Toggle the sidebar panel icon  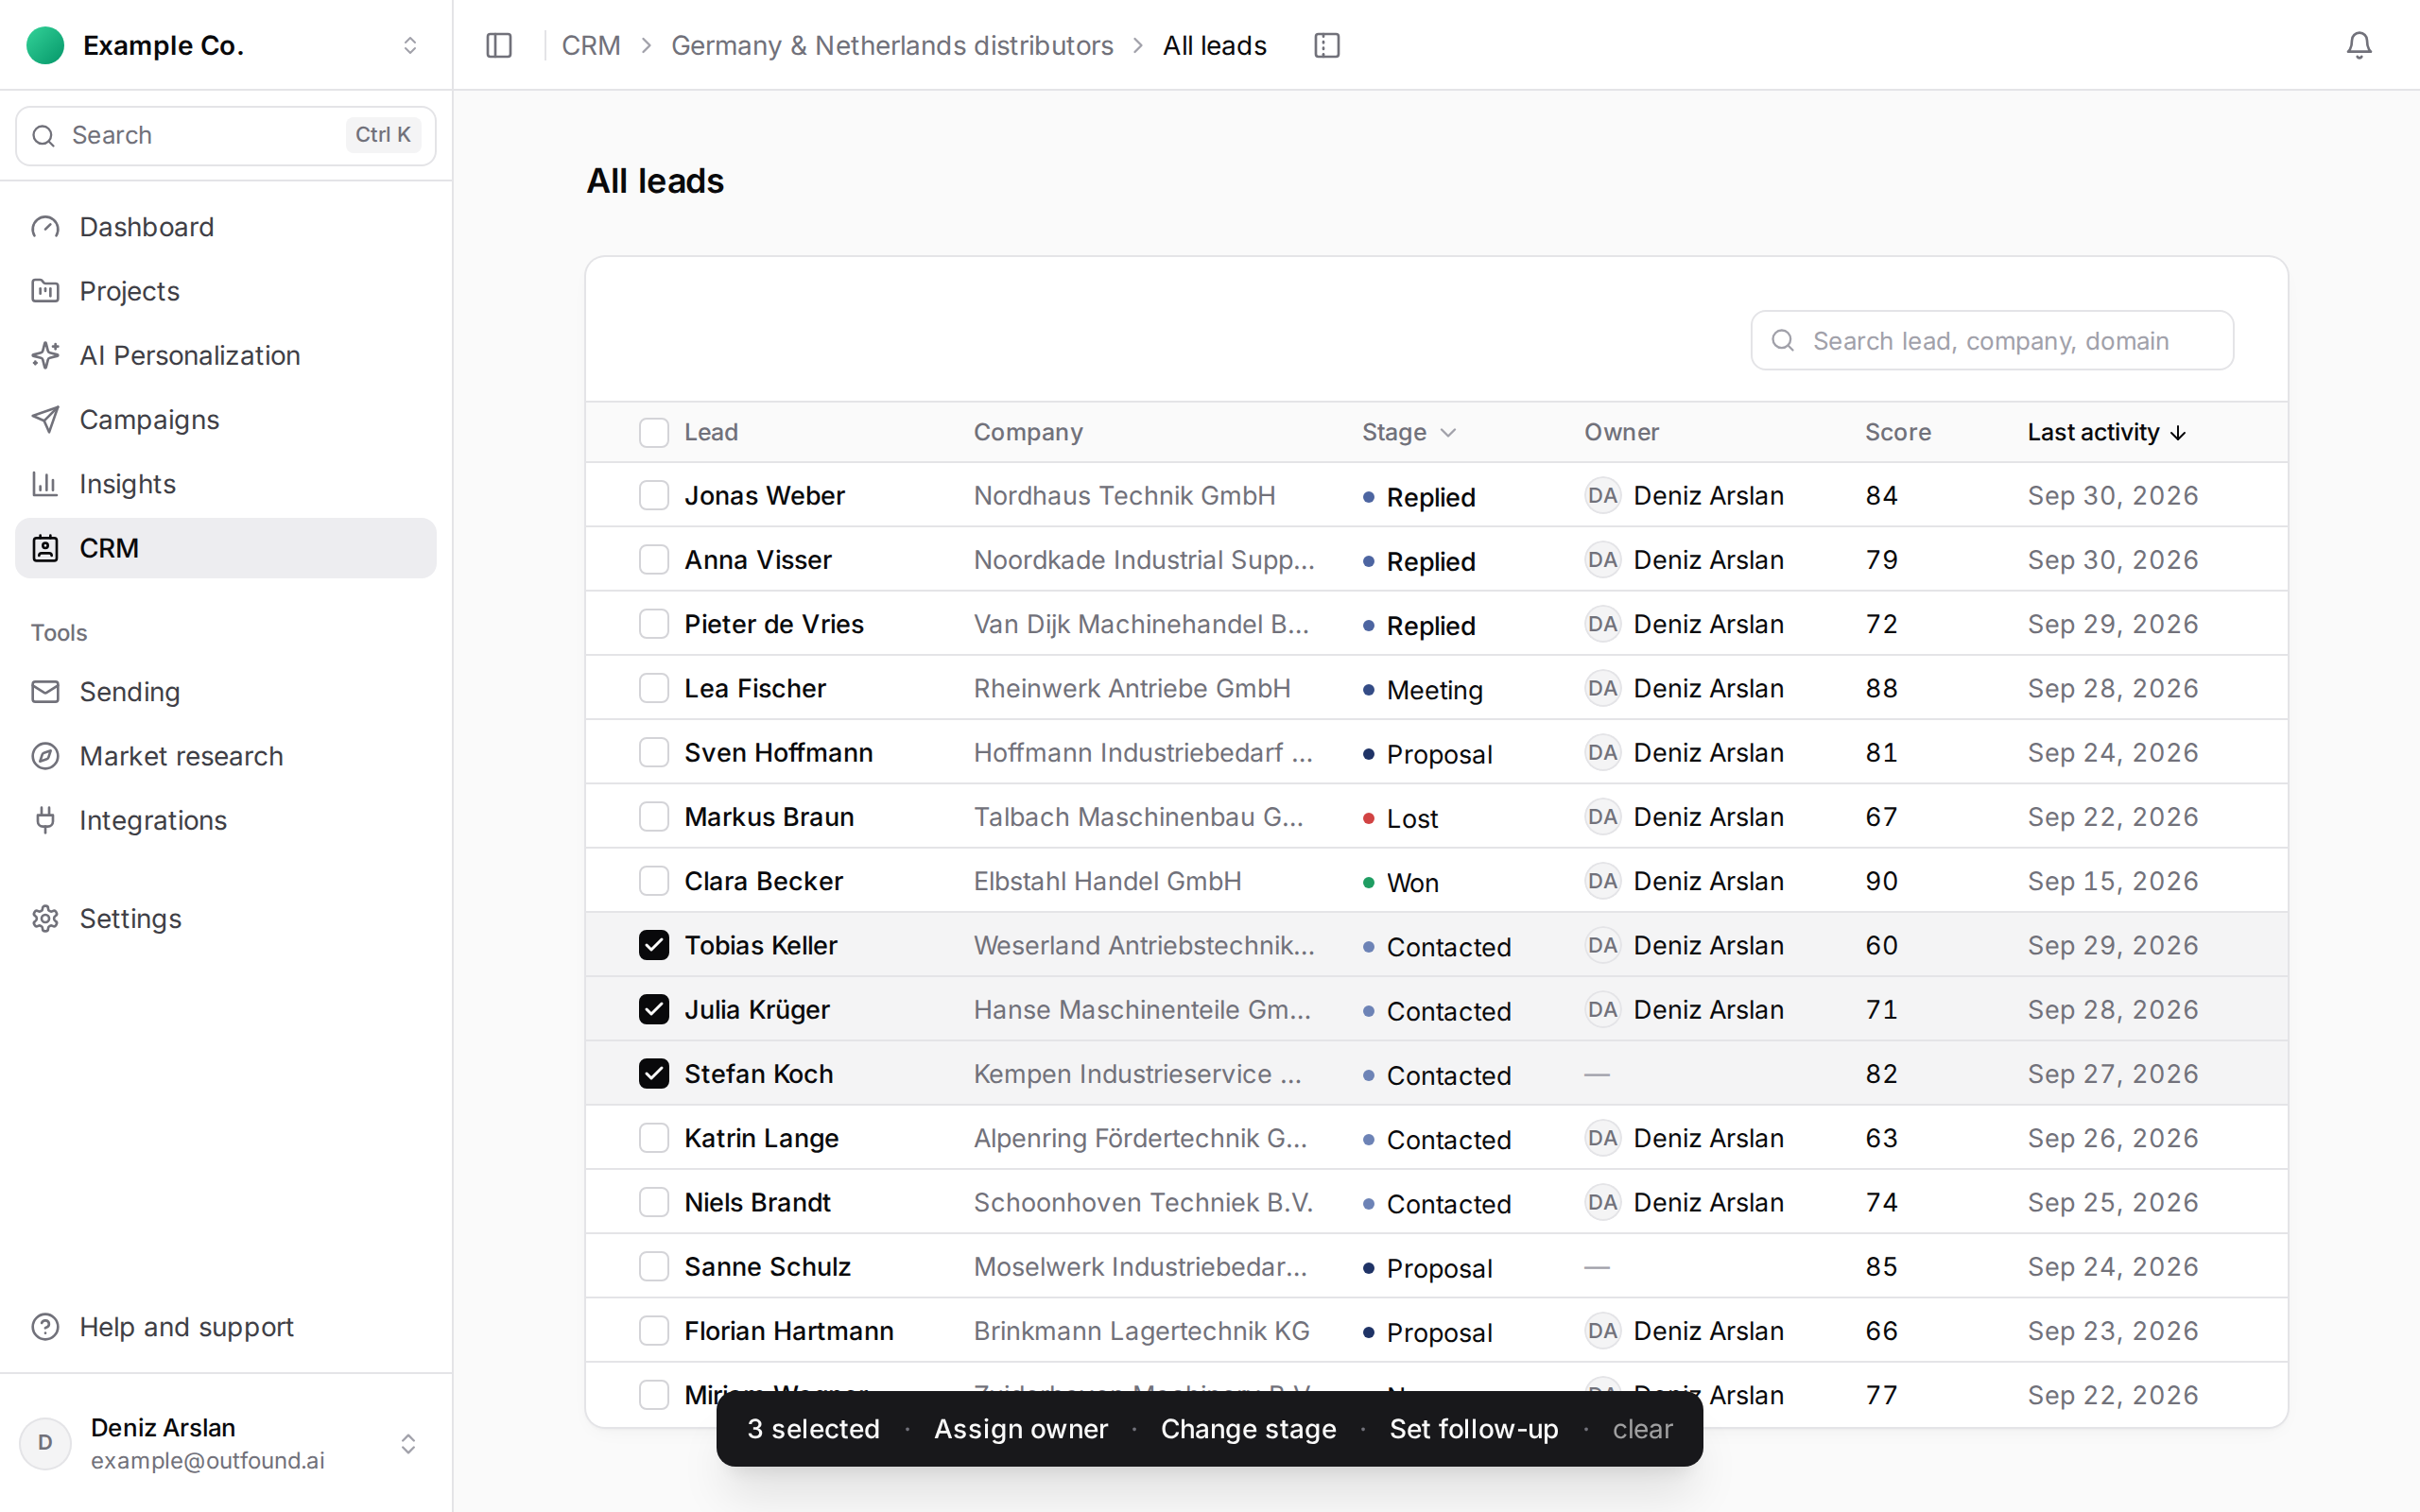pos(498,45)
